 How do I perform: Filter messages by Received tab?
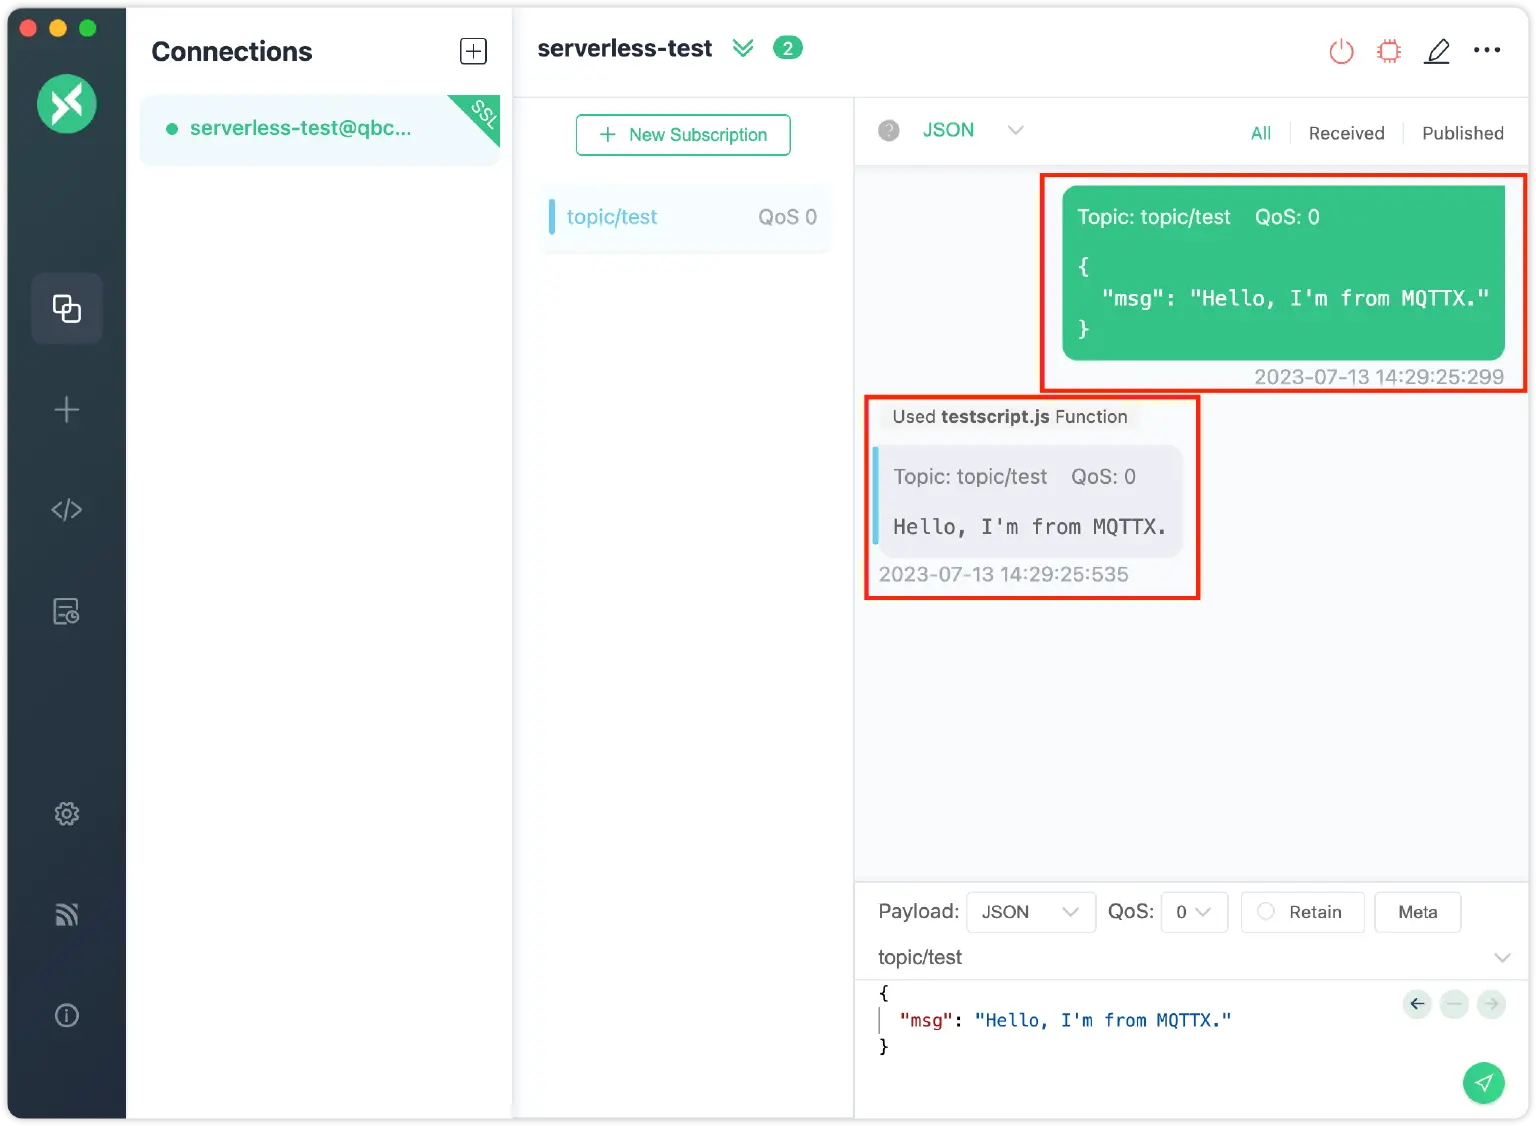point(1346,133)
